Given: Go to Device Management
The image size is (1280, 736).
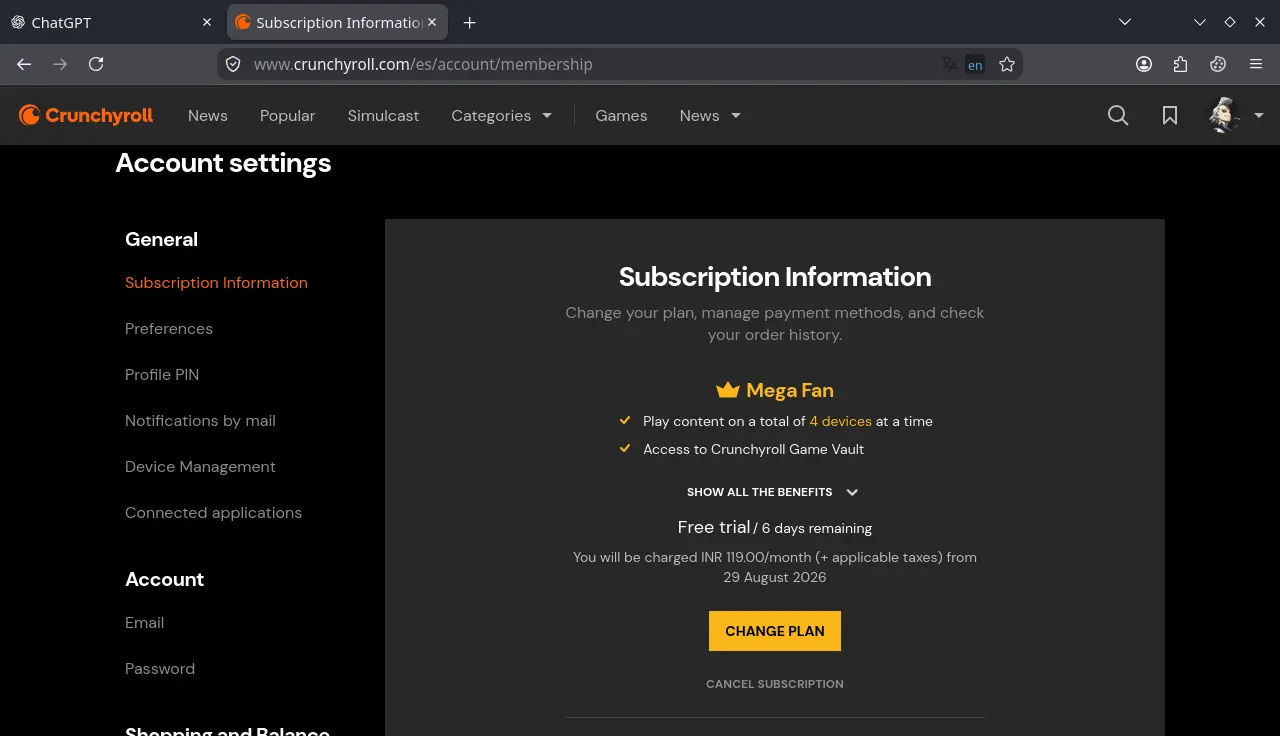Looking at the screenshot, I should [200, 467].
